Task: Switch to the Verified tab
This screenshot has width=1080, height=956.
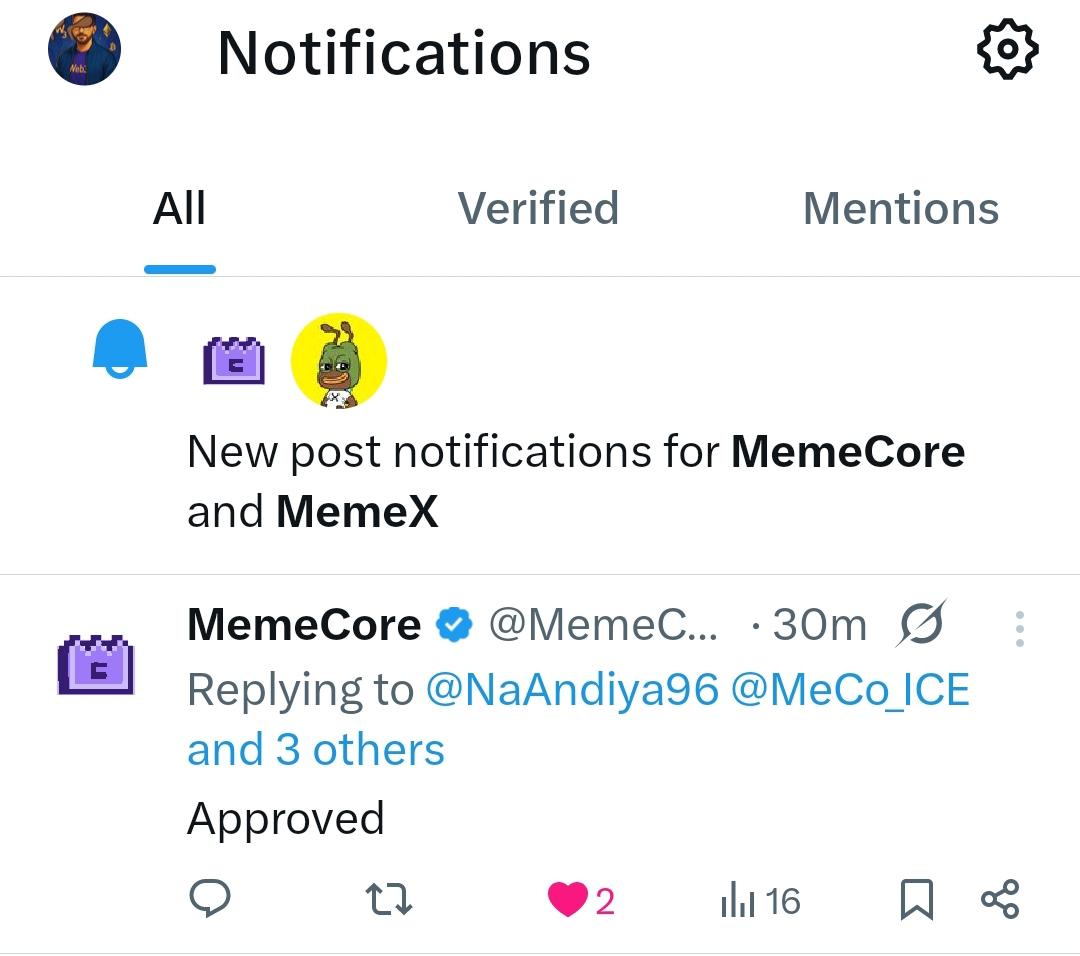Action: coord(538,209)
